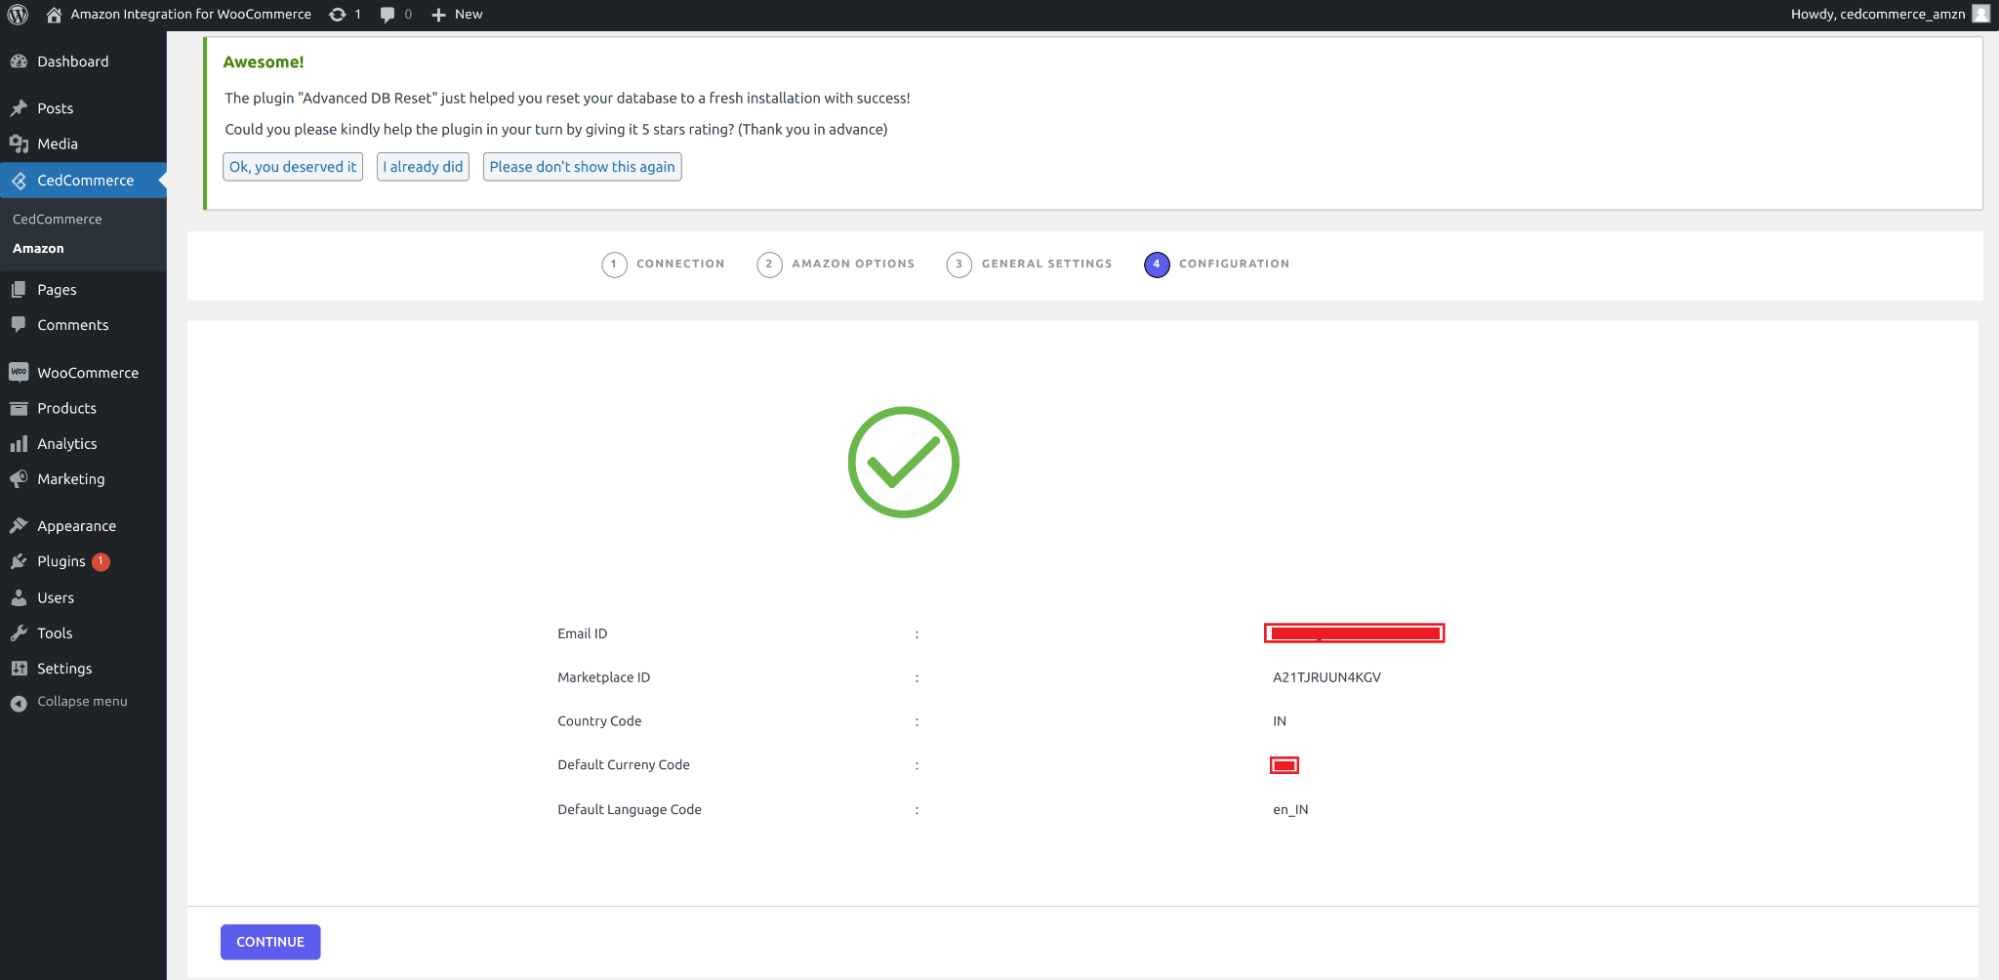Select step 4 Configuration
This screenshot has height=980, width=1999.
pyautogui.click(x=1217, y=264)
